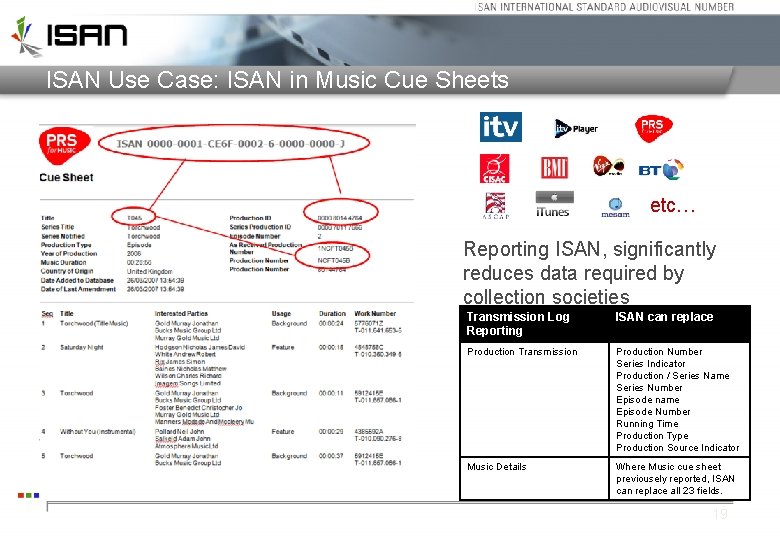780x540 pixels.
Task: Click the 'Production Type' label
Action: 66,245
